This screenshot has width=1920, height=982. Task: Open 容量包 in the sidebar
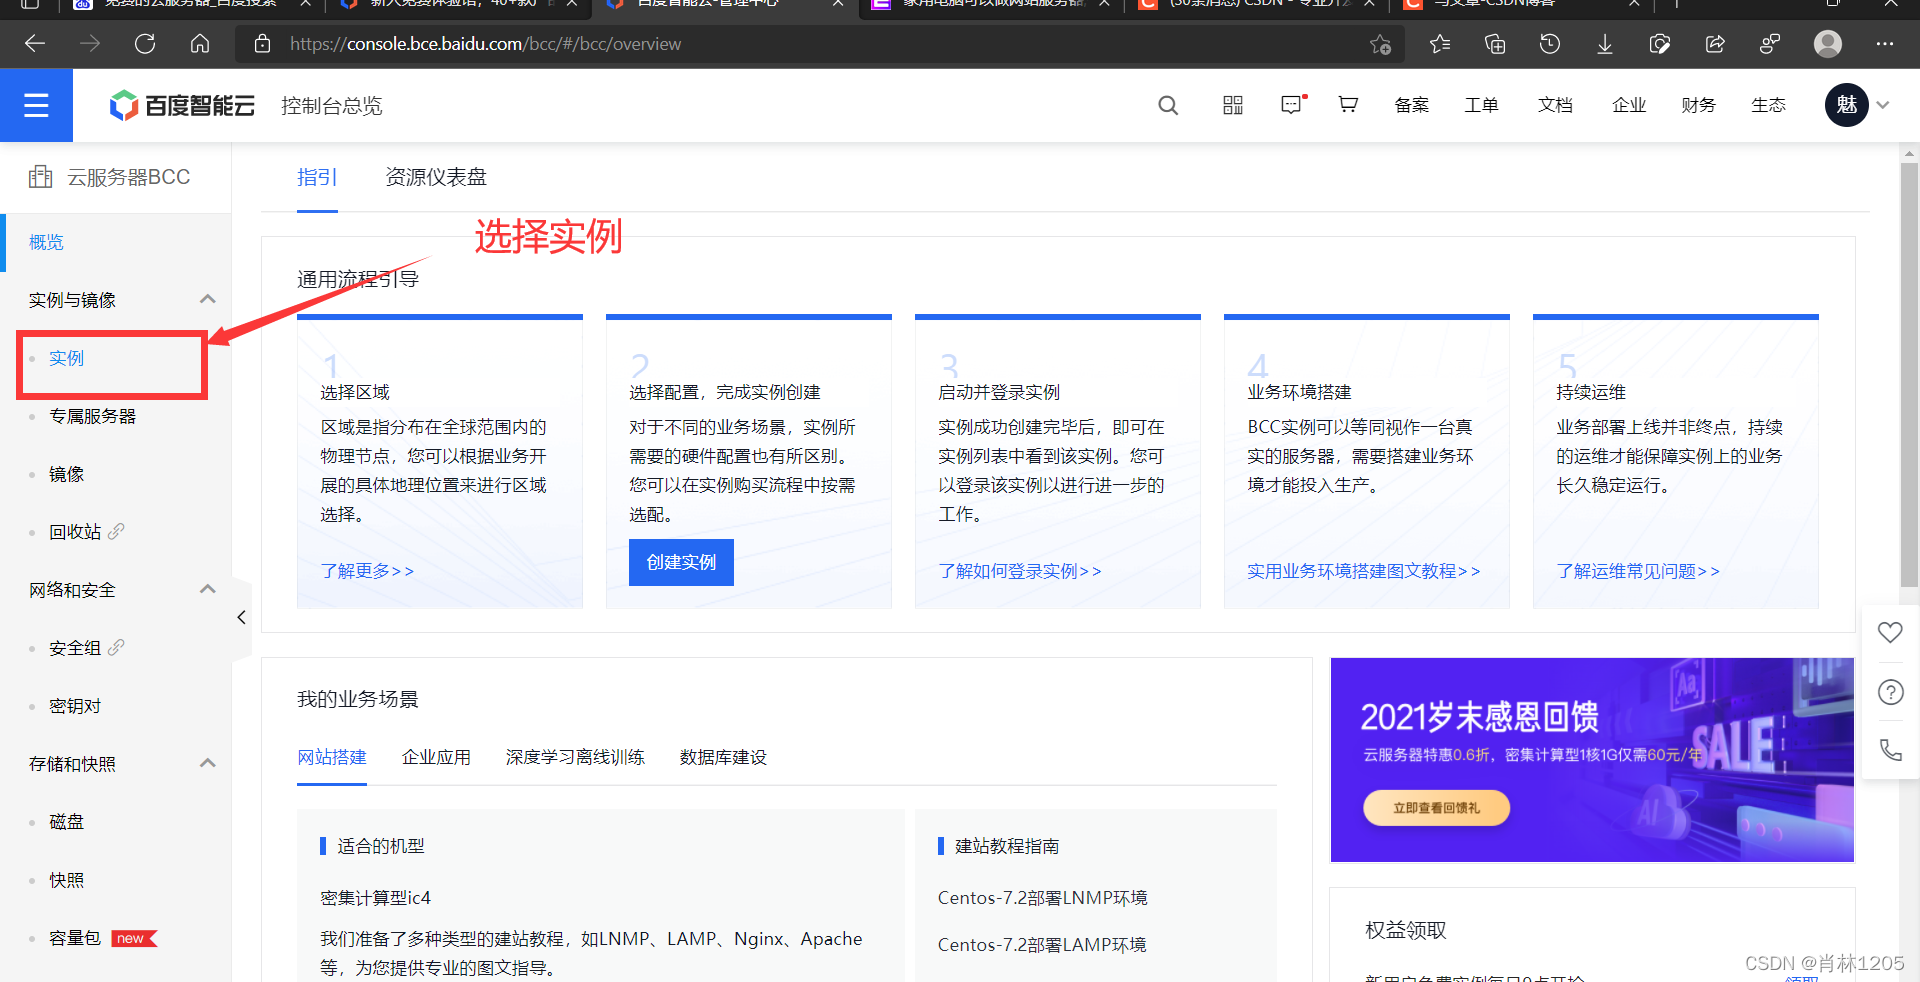pyautogui.click(x=75, y=938)
